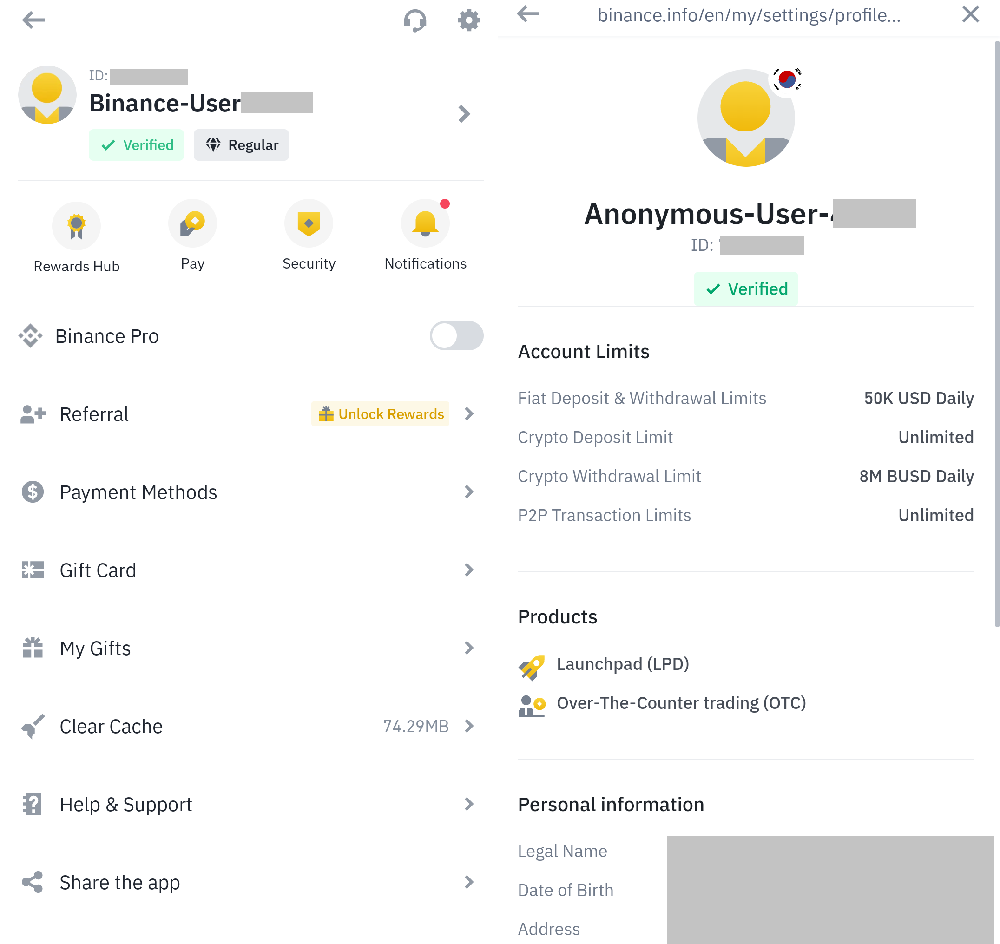1000x944 pixels.
Task: Expand My Gifts chevron
Action: 469,648
